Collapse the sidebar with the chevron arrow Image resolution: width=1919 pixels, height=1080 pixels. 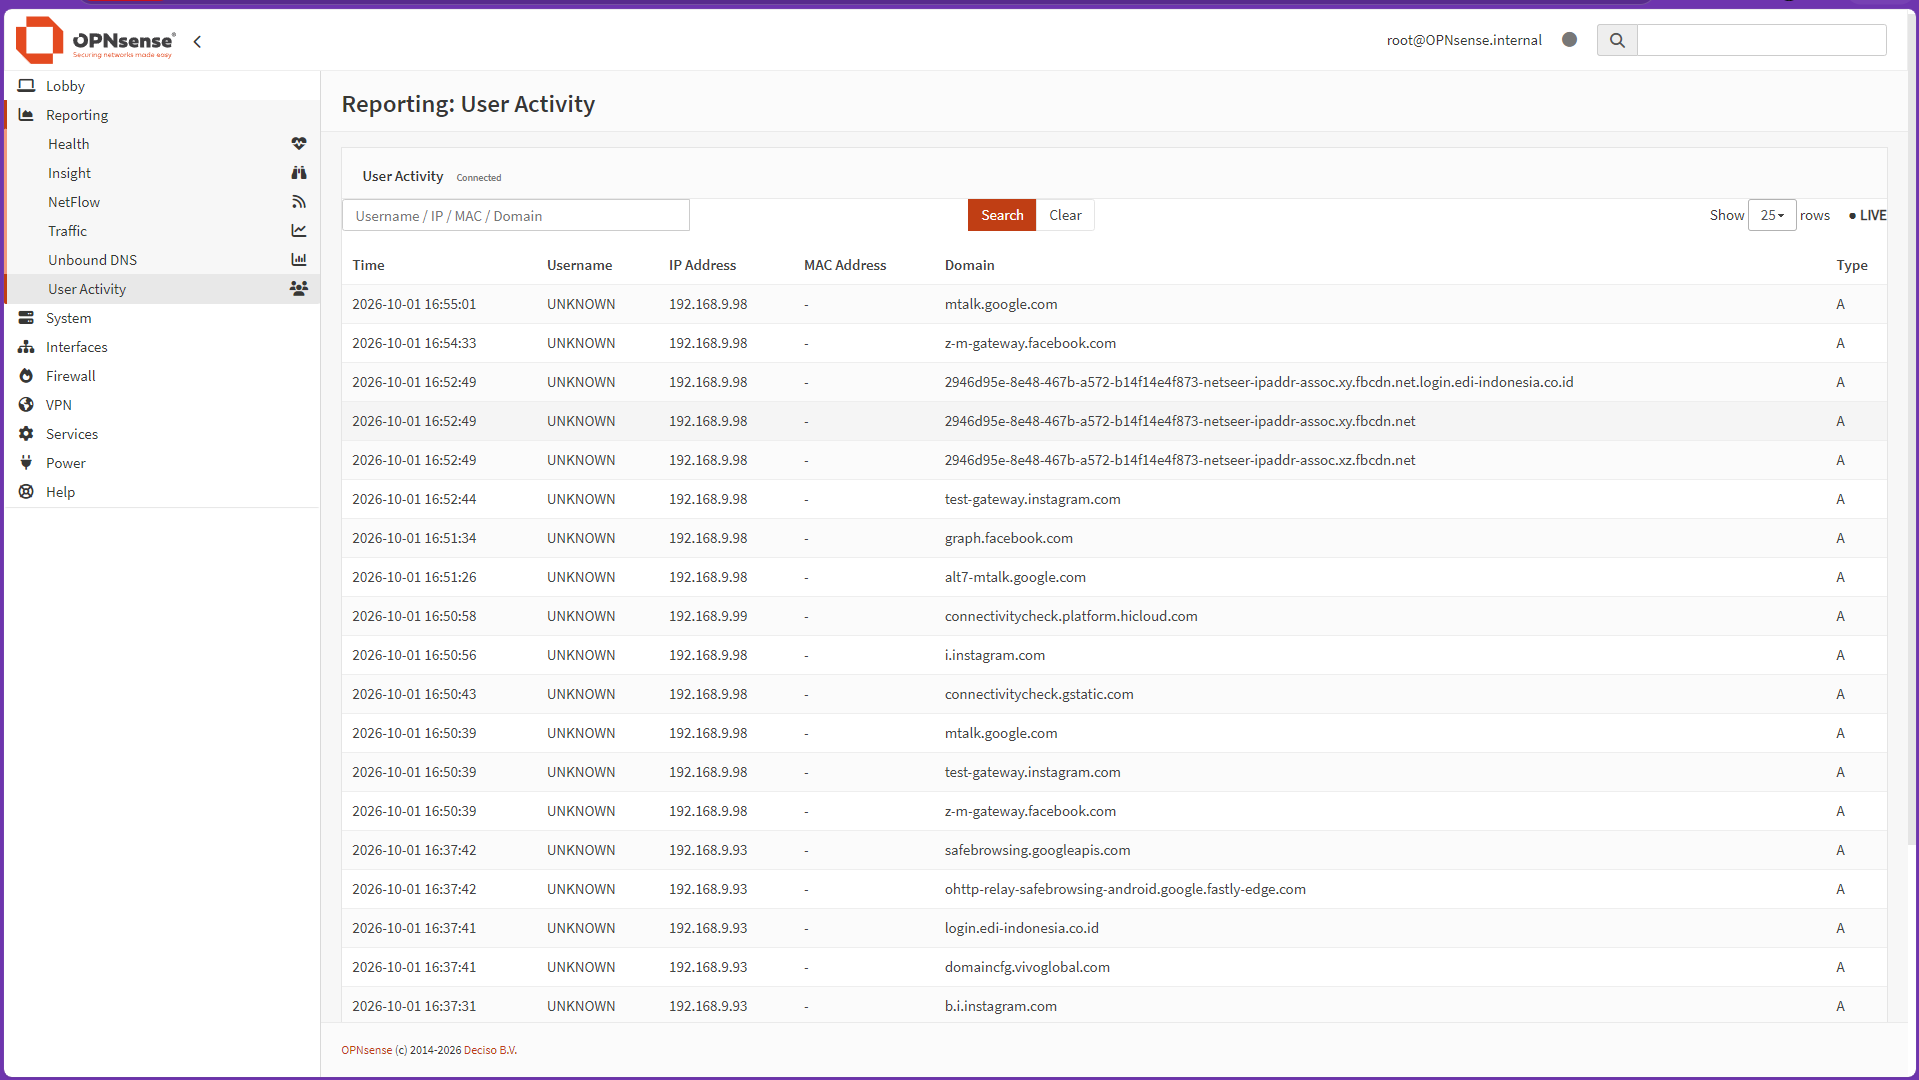[x=197, y=41]
